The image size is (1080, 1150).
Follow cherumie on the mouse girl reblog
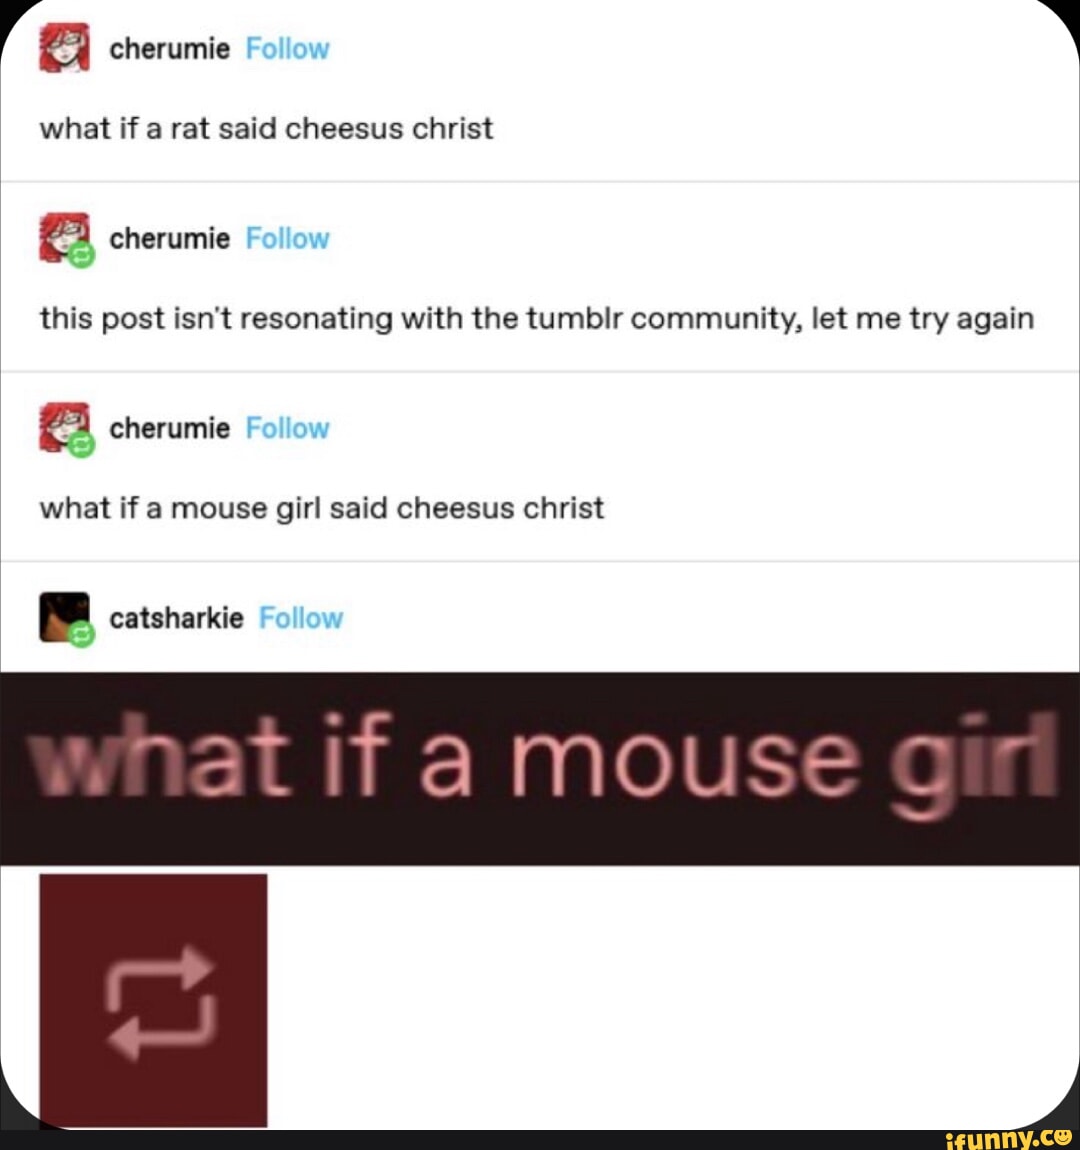(287, 428)
